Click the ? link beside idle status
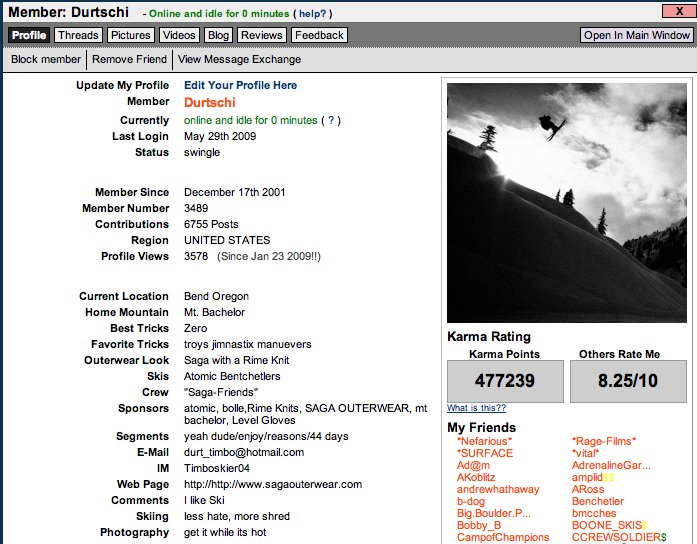 pos(331,120)
